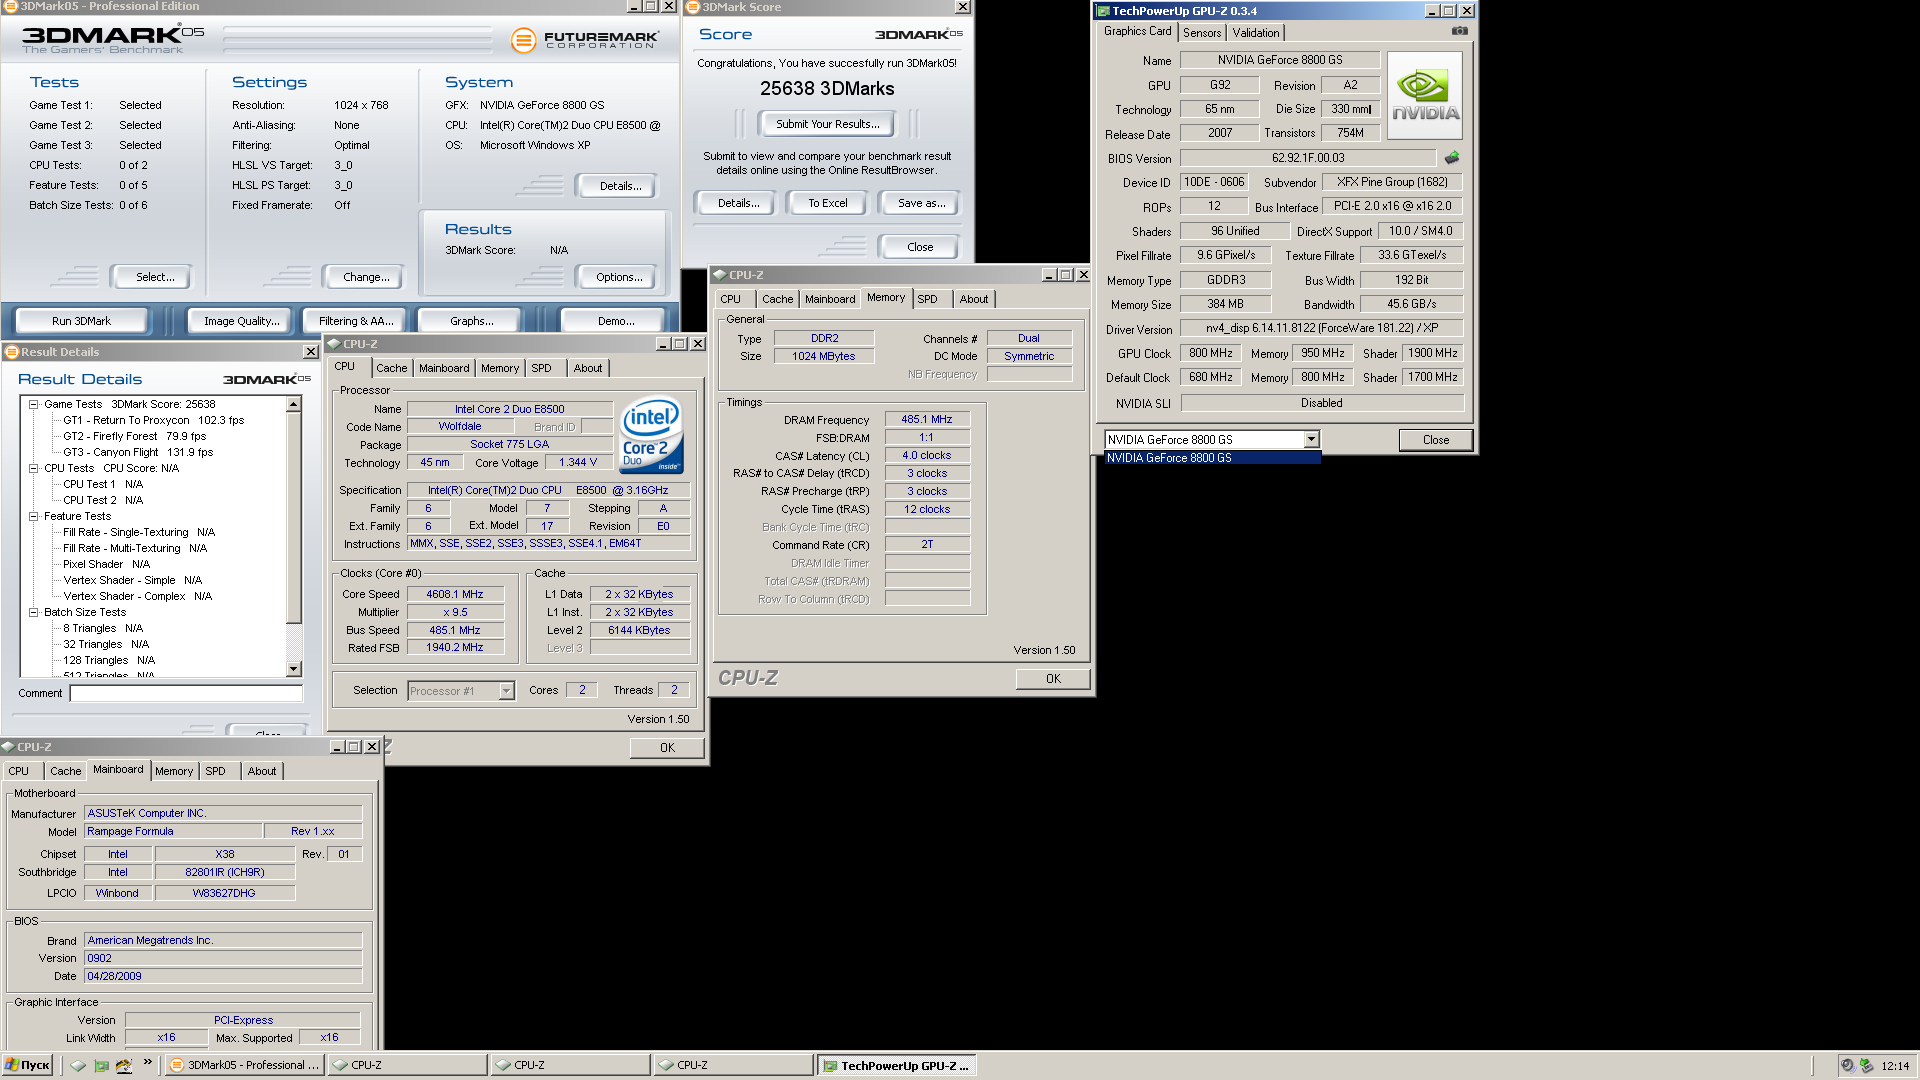The height and width of the screenshot is (1080, 1920).
Task: Click Result Details scrollbar down arrow
Action: click(x=294, y=669)
